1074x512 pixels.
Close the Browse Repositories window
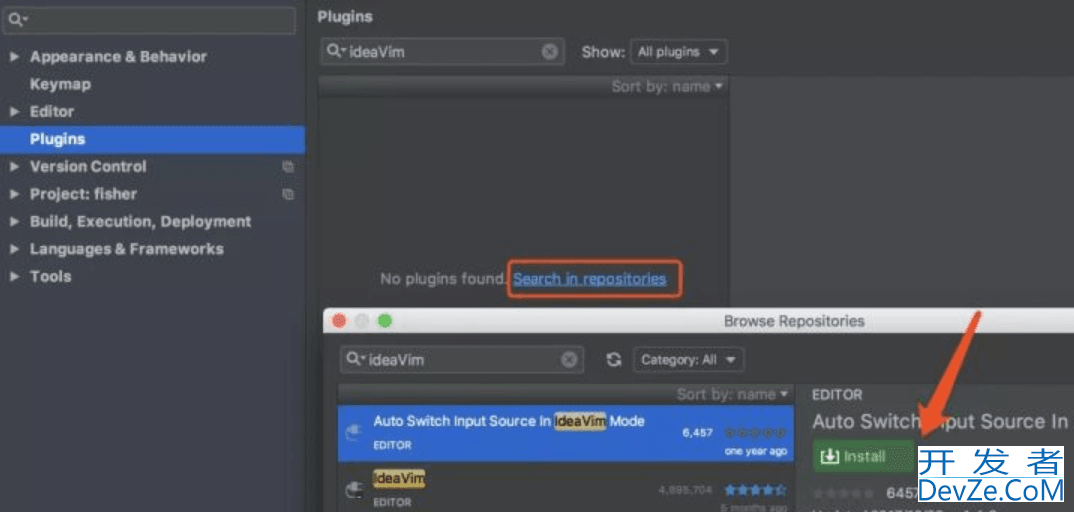(338, 320)
